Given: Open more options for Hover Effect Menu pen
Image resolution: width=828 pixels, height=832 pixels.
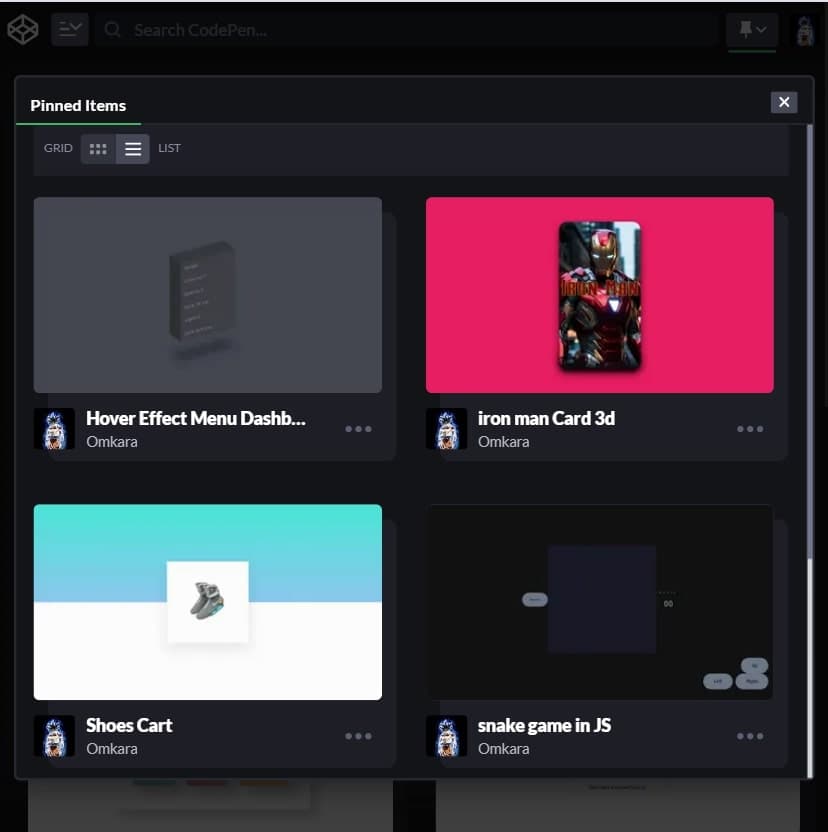Looking at the screenshot, I should (x=358, y=429).
